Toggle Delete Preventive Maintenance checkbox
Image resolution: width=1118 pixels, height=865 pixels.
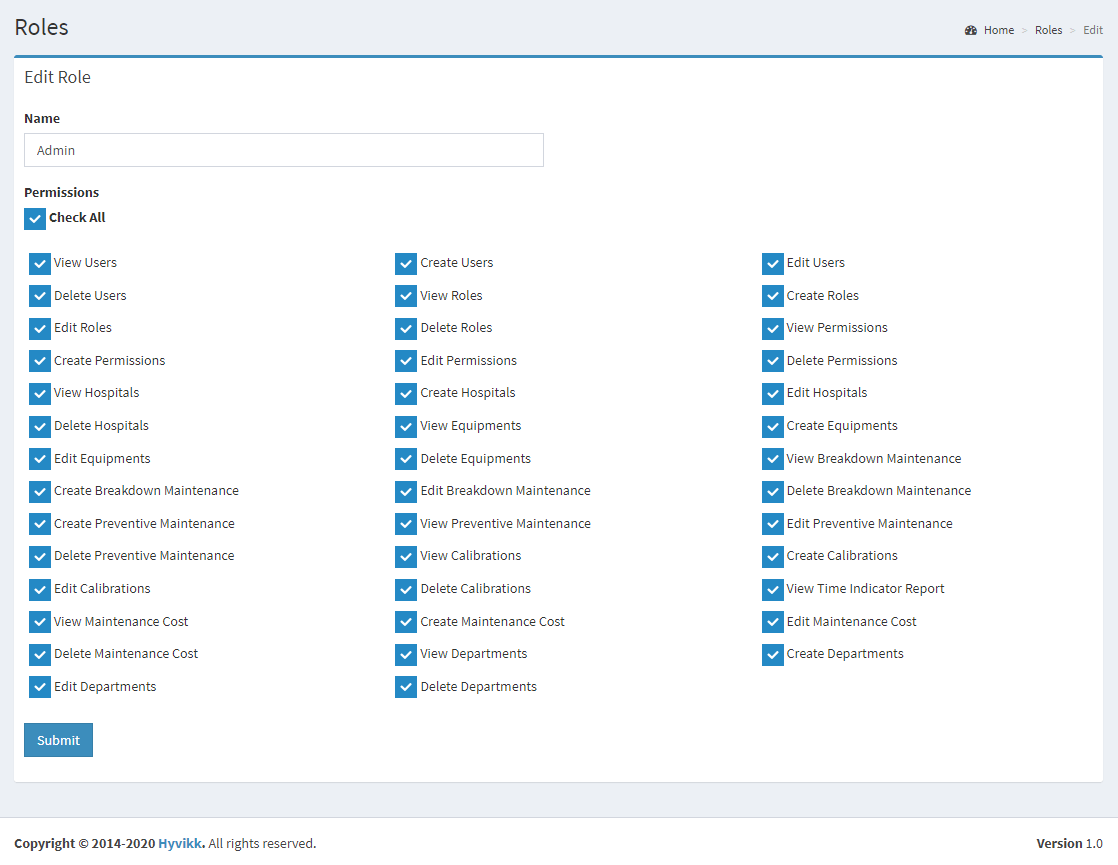click(40, 556)
